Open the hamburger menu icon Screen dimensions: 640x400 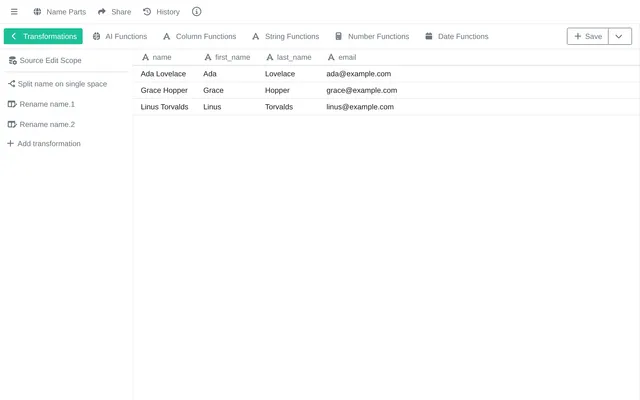(14, 12)
